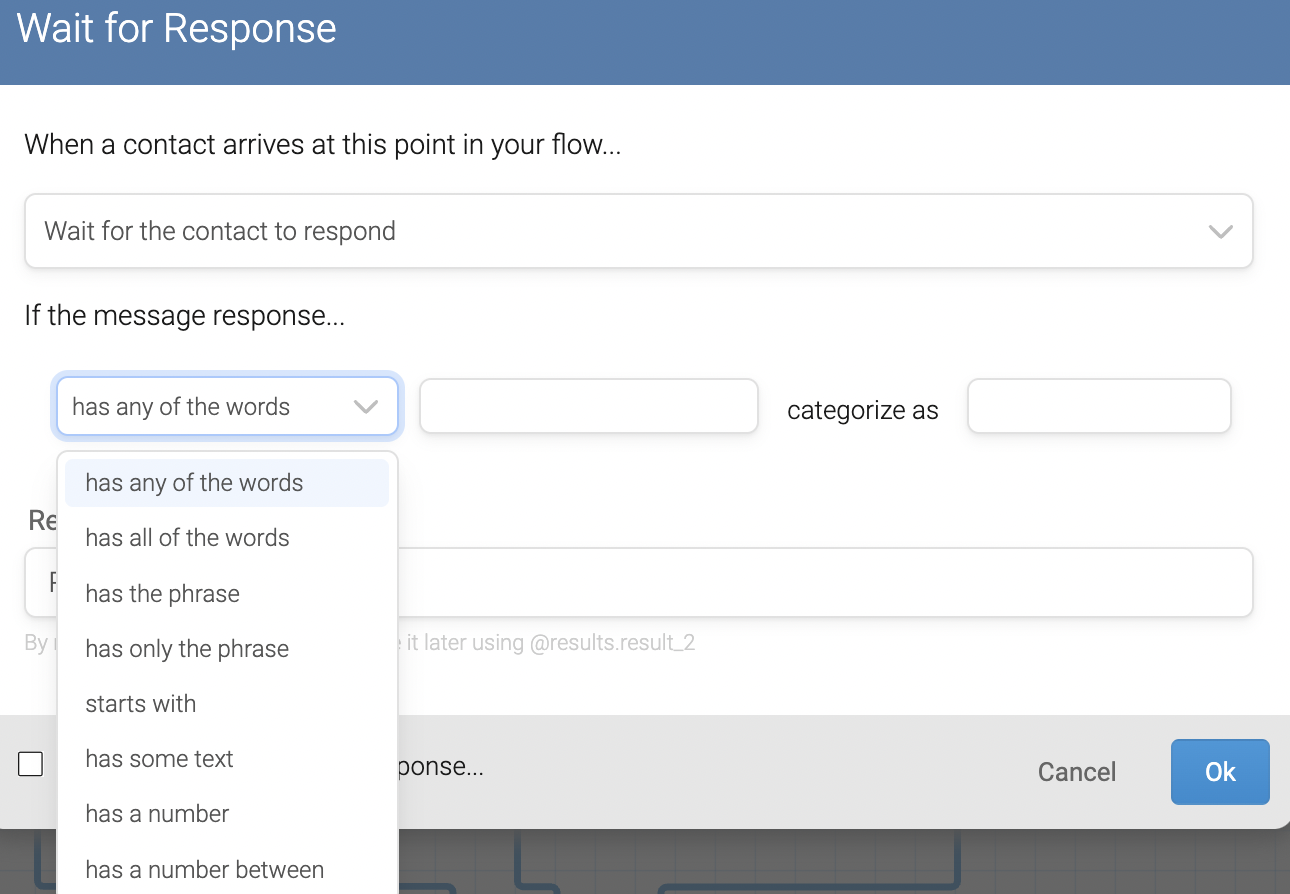
Task: Cancel the Wait for Response dialog
Action: coord(1077,772)
